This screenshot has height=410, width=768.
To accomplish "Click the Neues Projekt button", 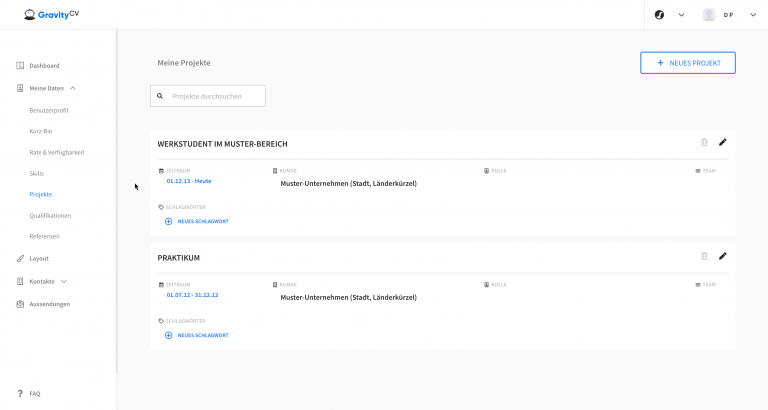I will pyautogui.click(x=688, y=63).
